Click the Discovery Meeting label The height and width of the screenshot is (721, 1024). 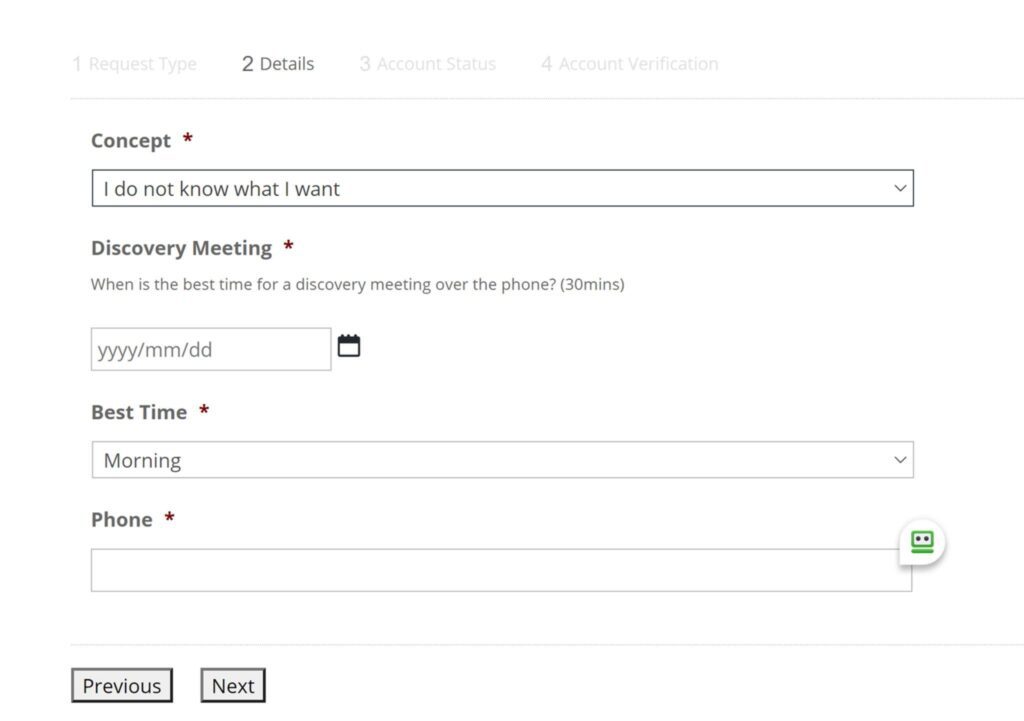coord(181,248)
